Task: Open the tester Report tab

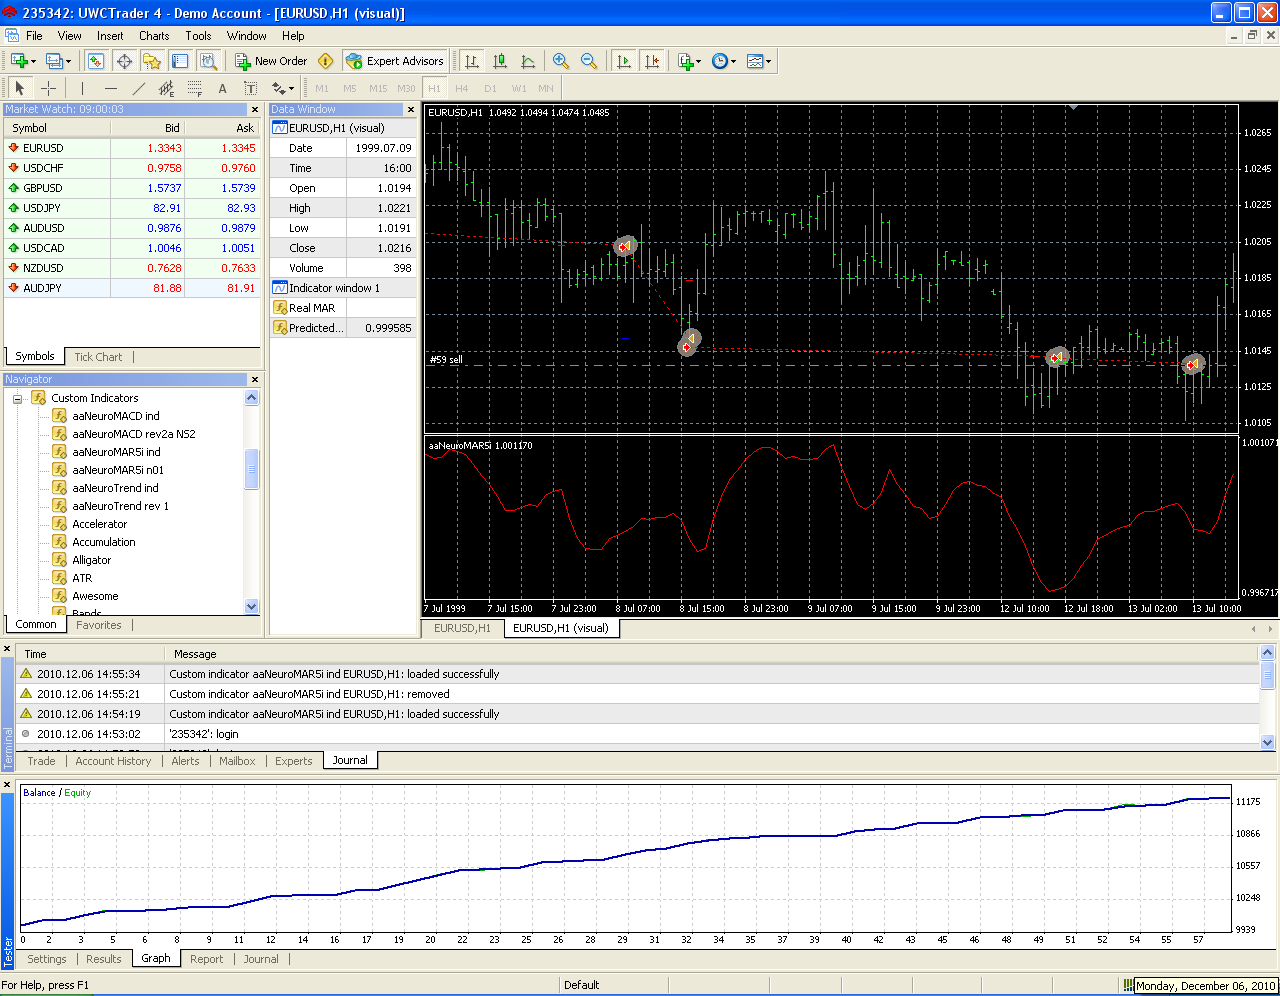Action: point(207,959)
